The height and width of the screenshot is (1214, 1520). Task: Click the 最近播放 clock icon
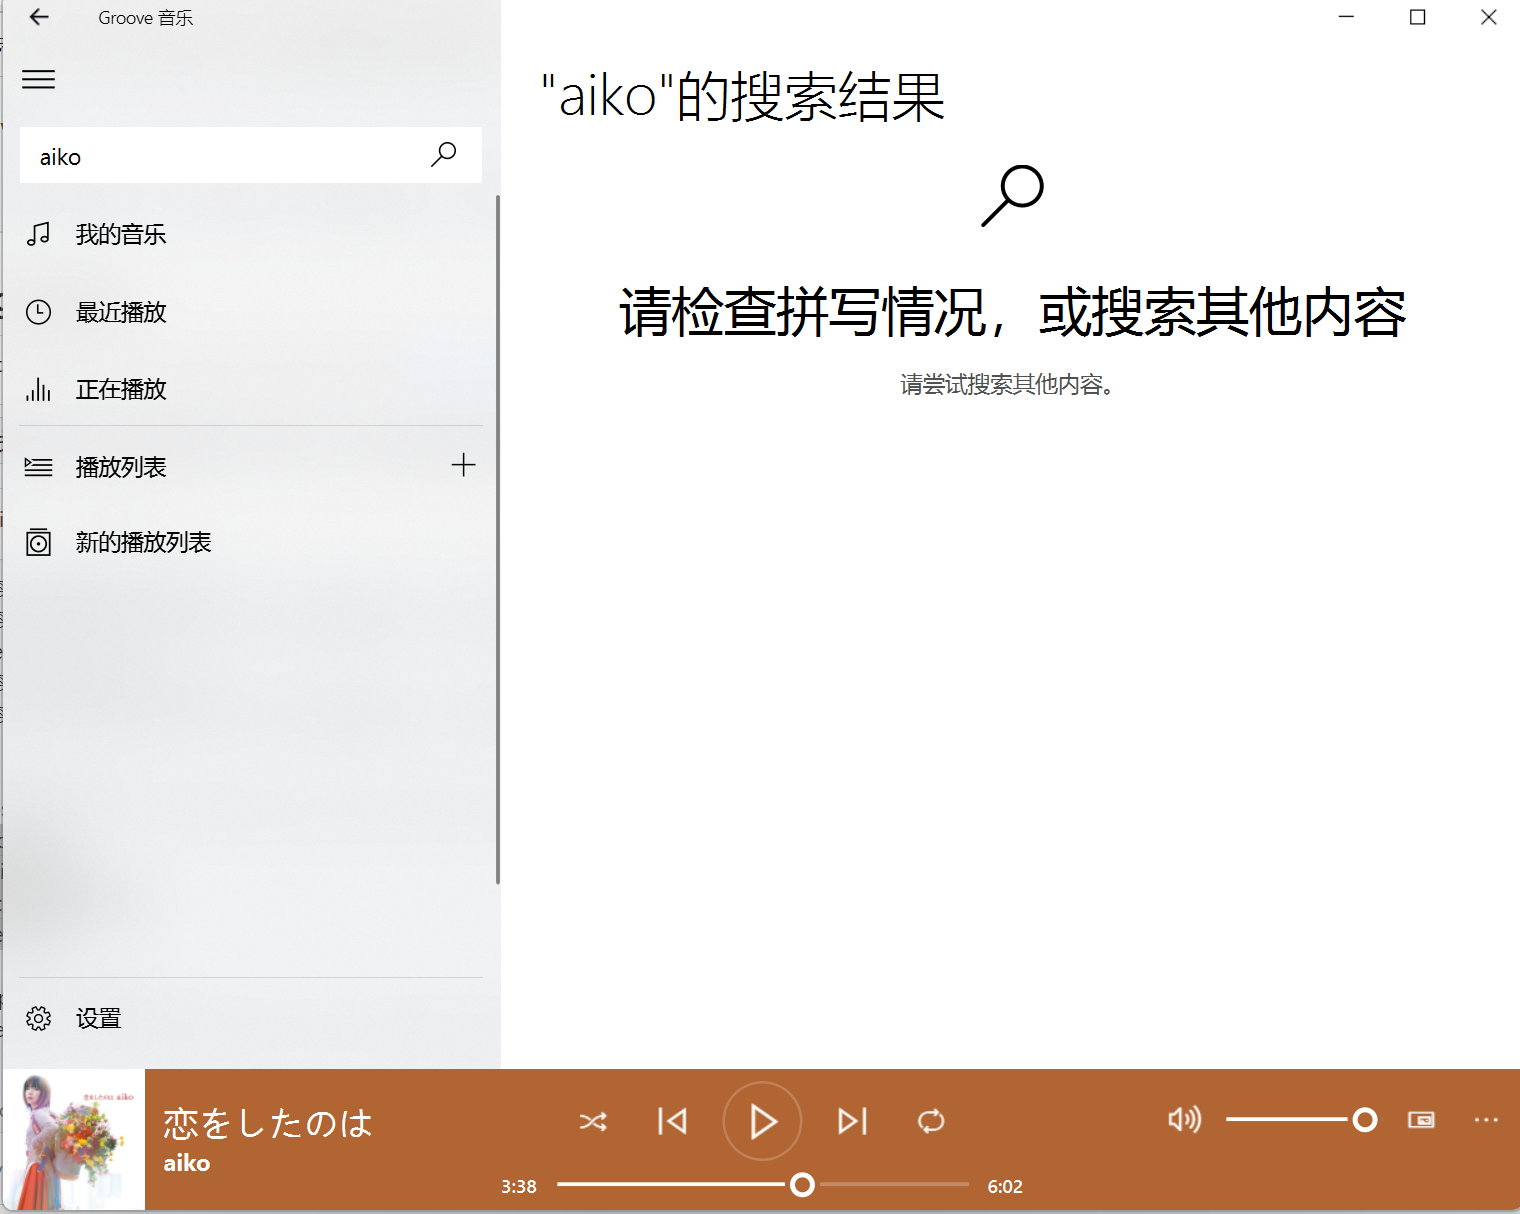[38, 312]
